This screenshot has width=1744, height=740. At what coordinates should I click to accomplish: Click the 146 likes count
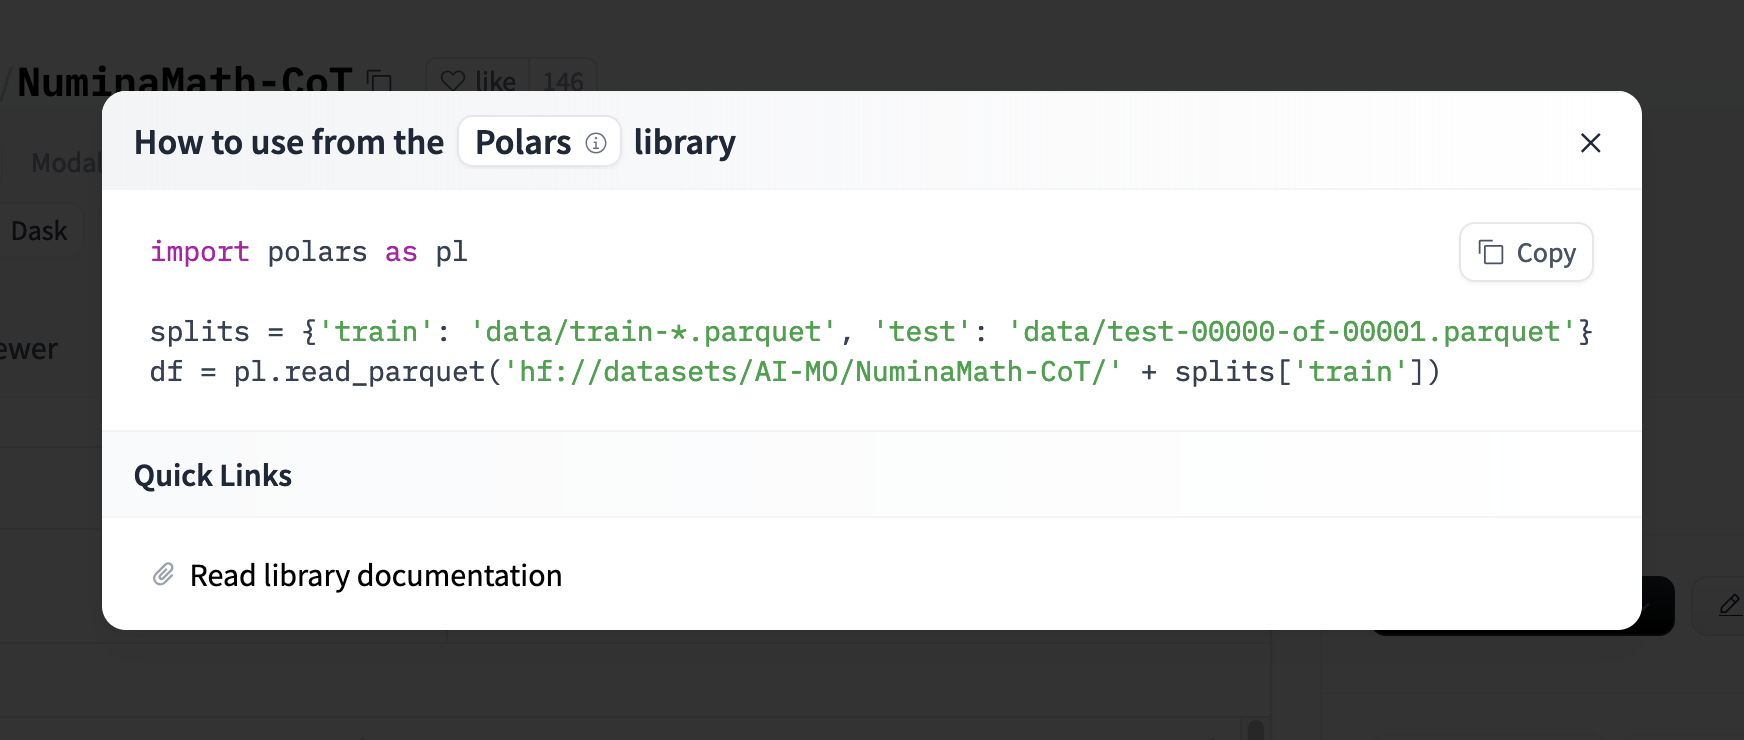tap(563, 80)
